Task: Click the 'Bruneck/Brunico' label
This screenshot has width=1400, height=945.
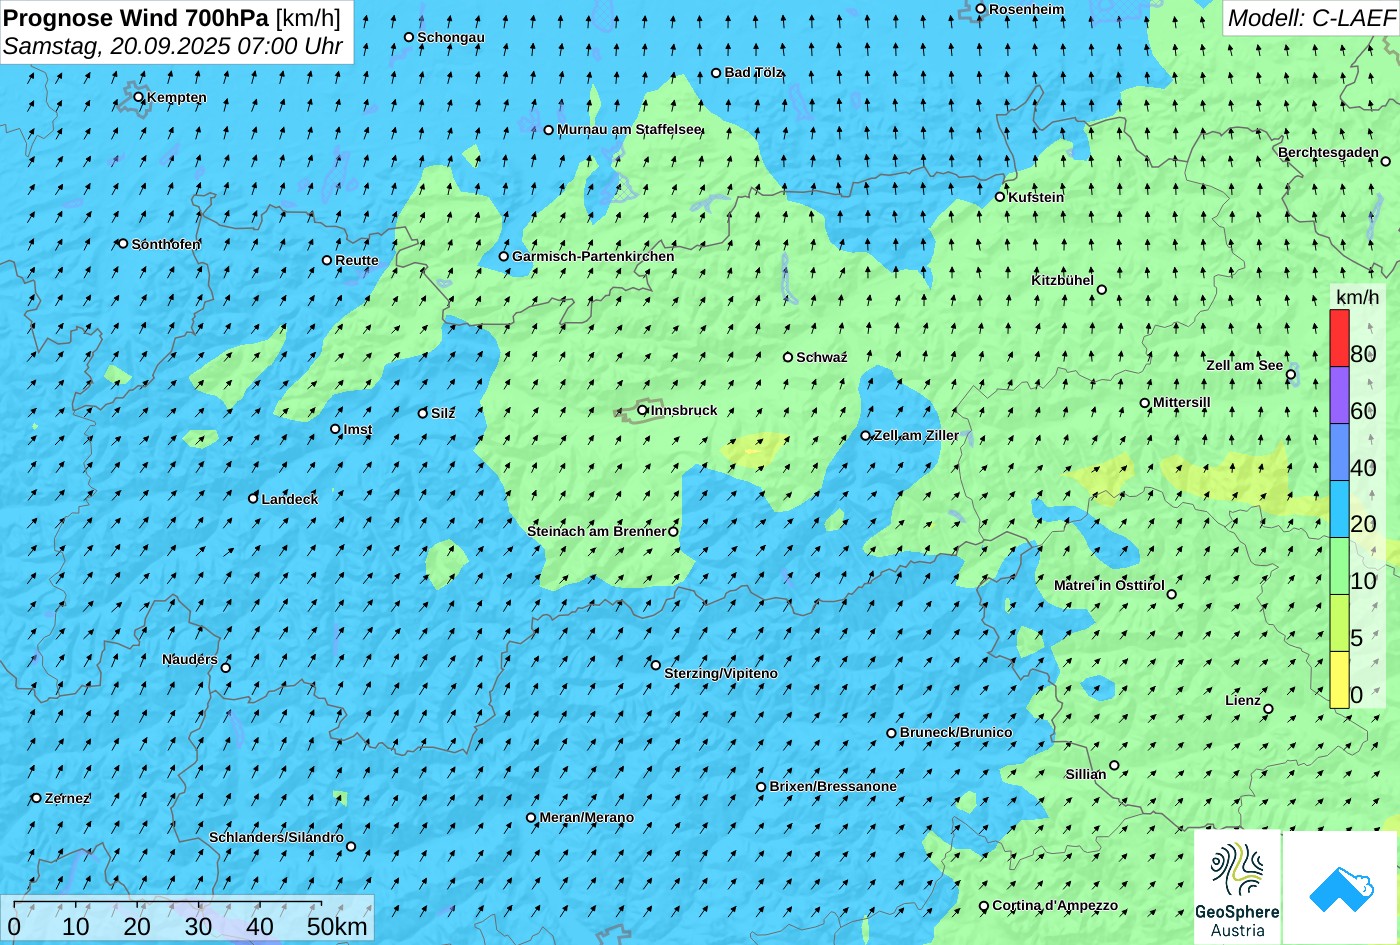Action: click(x=956, y=732)
